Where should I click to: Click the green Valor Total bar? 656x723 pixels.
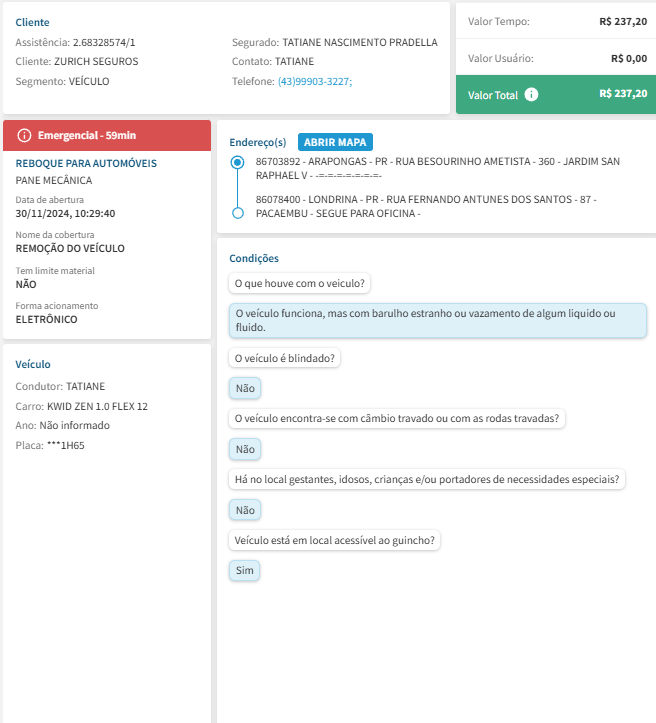tap(555, 95)
